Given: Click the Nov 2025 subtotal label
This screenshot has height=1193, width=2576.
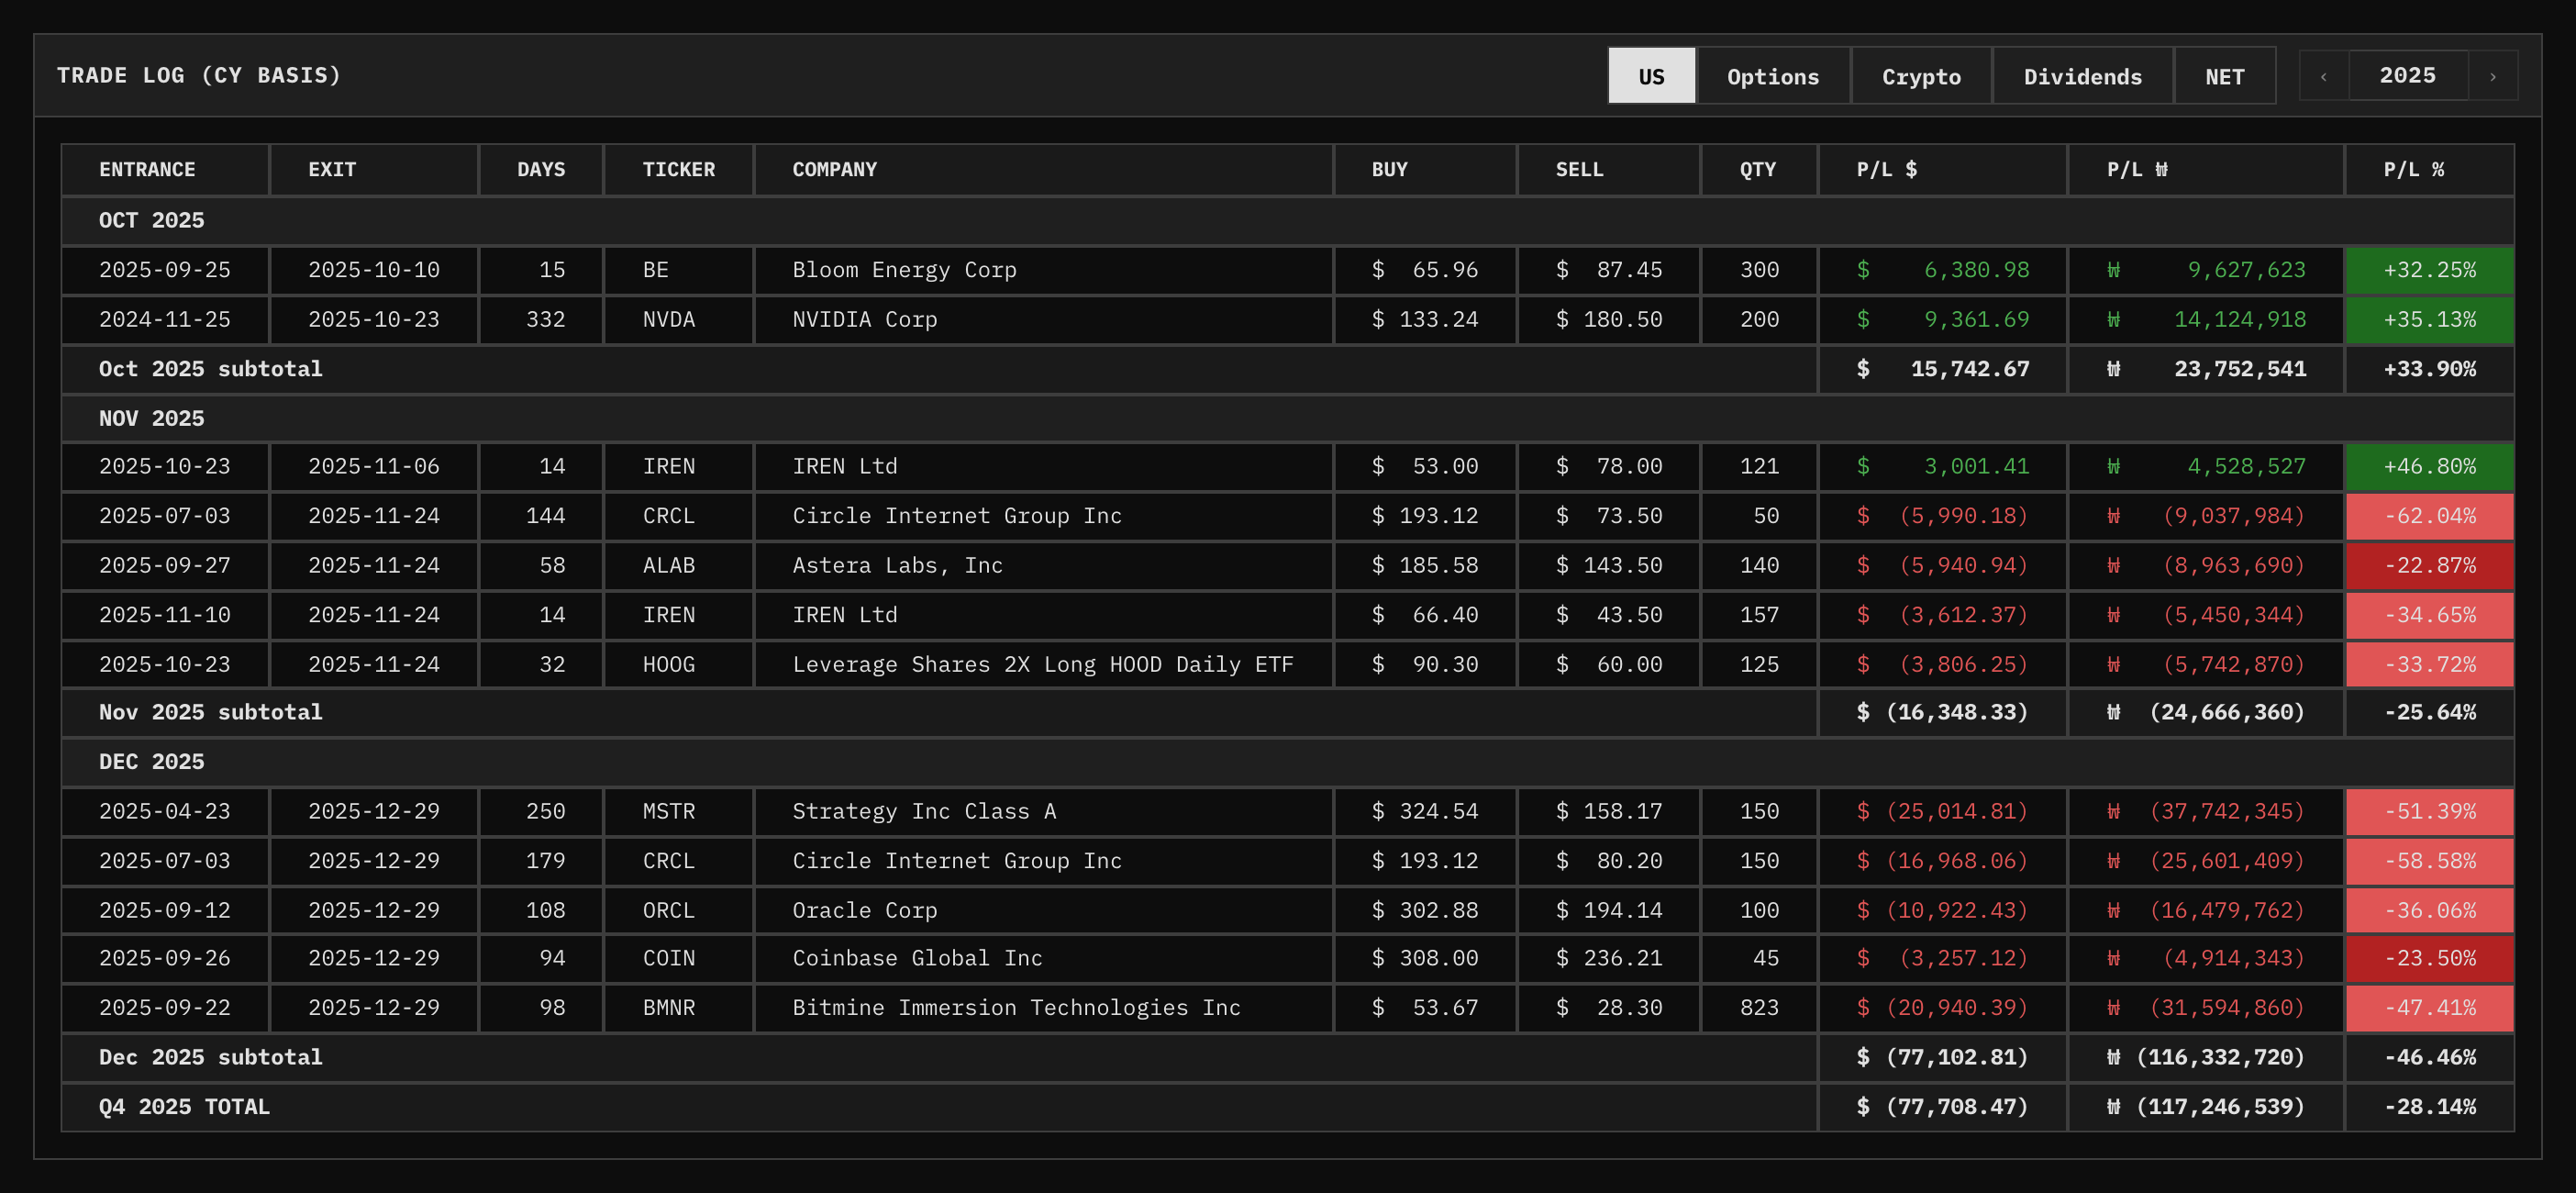Looking at the screenshot, I should 210,713.
